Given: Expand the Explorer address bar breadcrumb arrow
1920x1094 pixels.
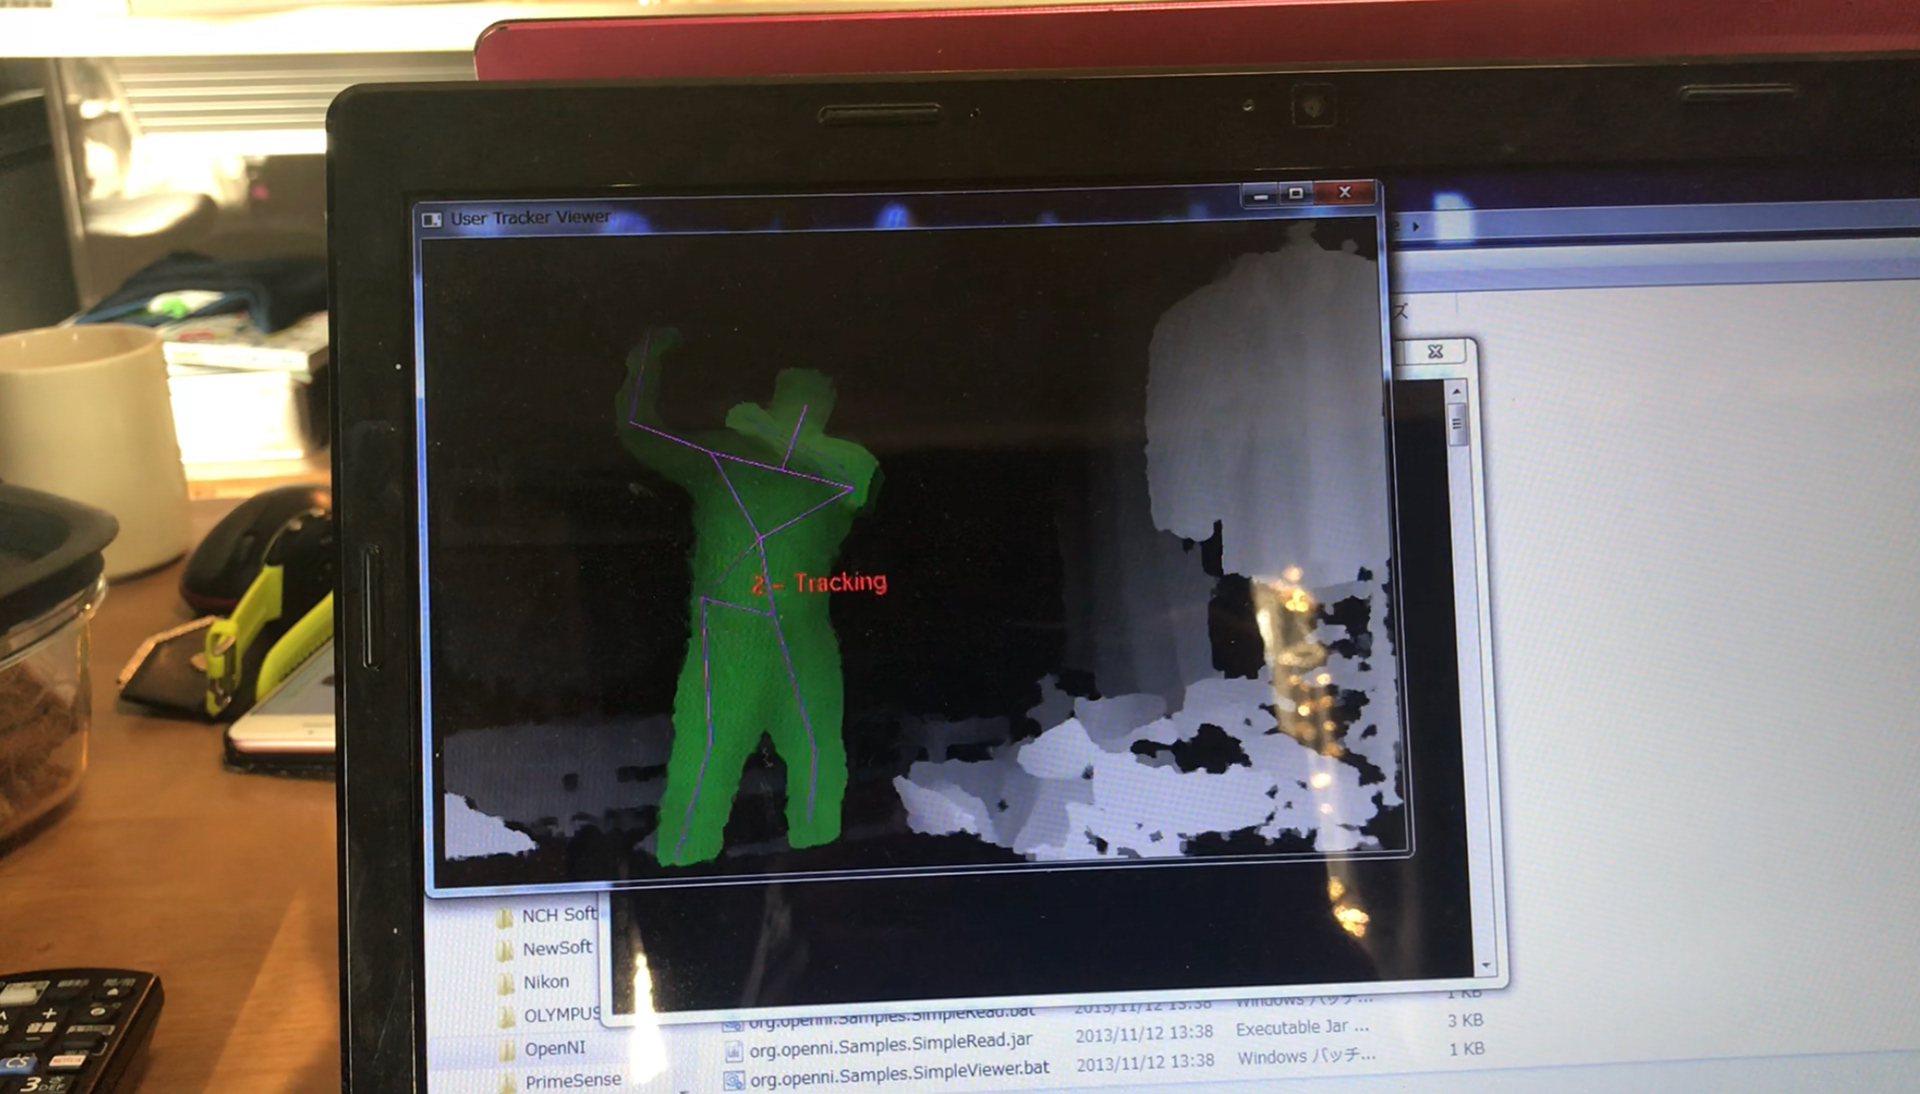Looking at the screenshot, I should click(x=1416, y=227).
